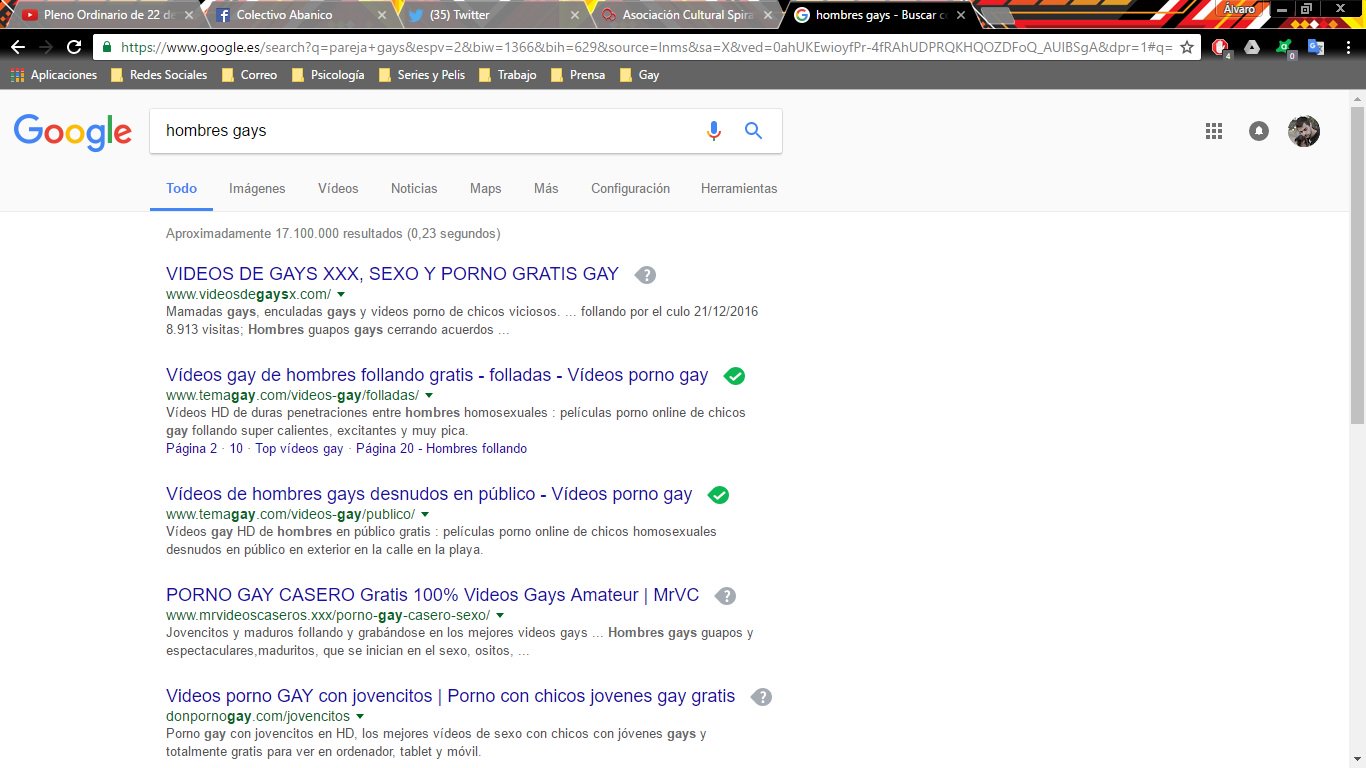The image size is (1366, 768).
Task: Expand arrow next to donpornogay.com URL
Action: [360, 717]
